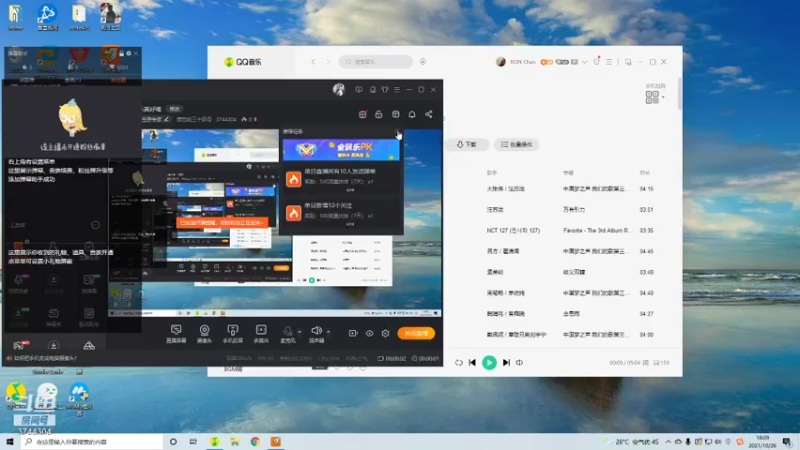Play current song in QQ Music
Viewport: 800px width, 450px height.
pos(489,363)
